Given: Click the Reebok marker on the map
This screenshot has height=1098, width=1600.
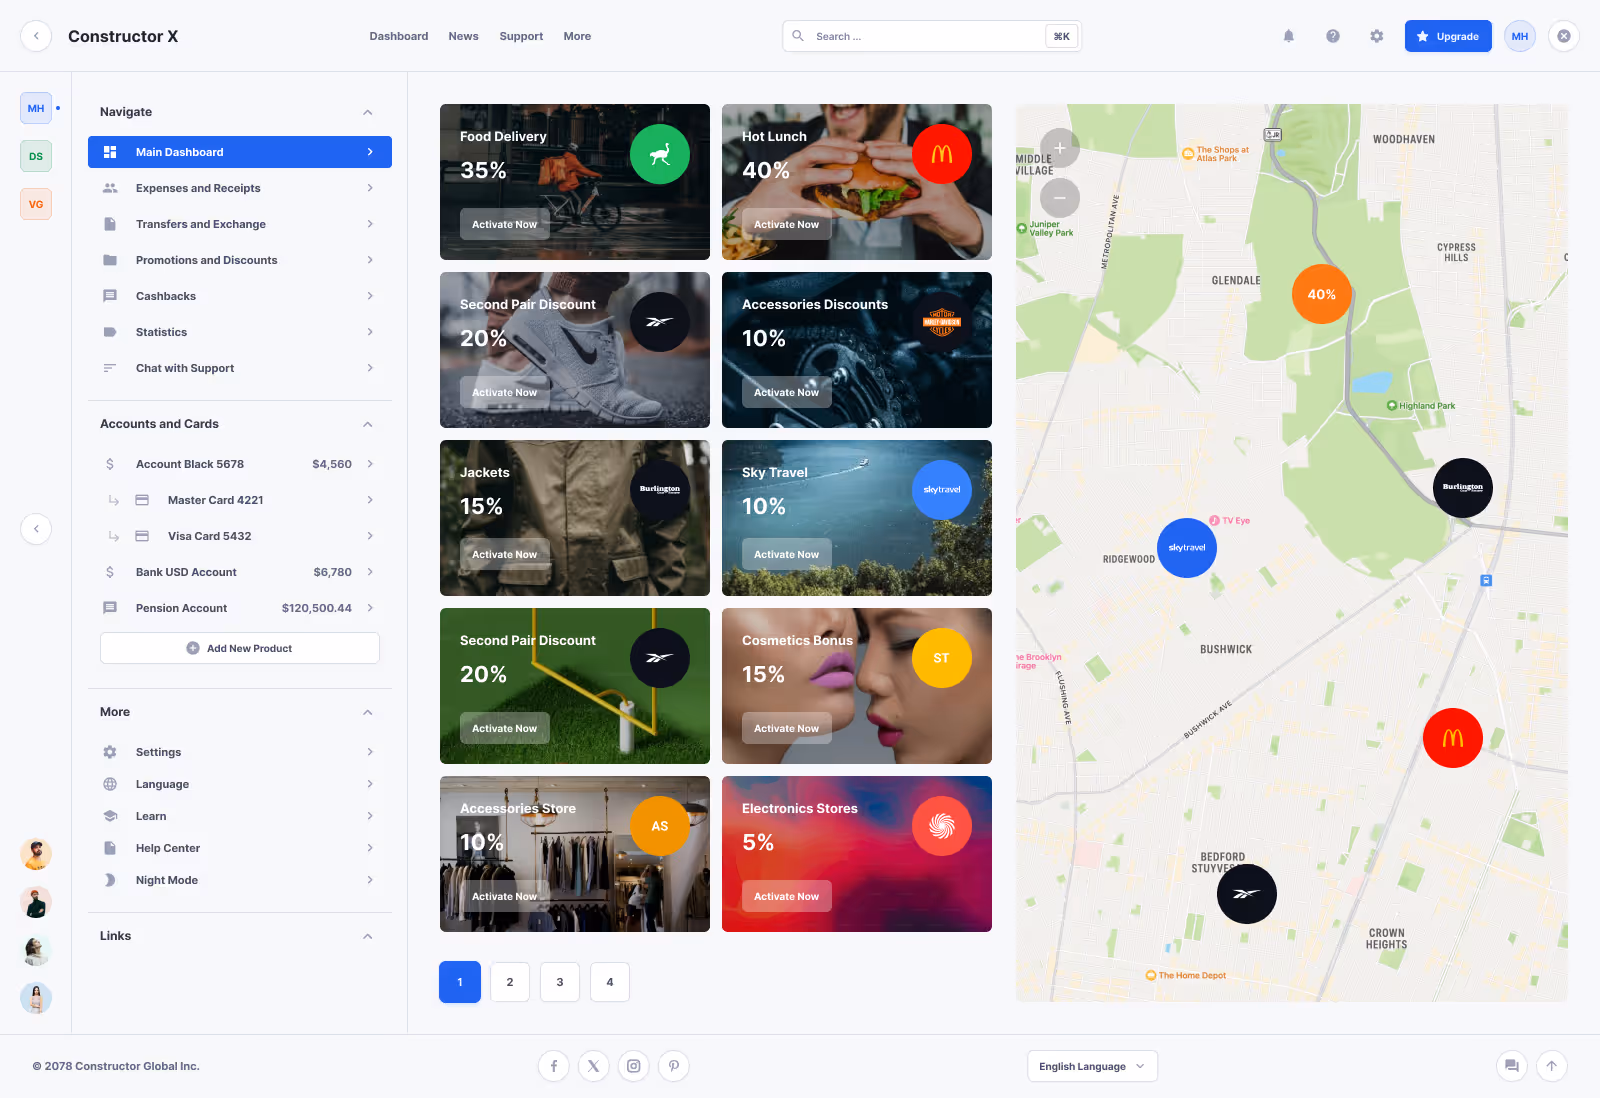Looking at the screenshot, I should point(1247,894).
